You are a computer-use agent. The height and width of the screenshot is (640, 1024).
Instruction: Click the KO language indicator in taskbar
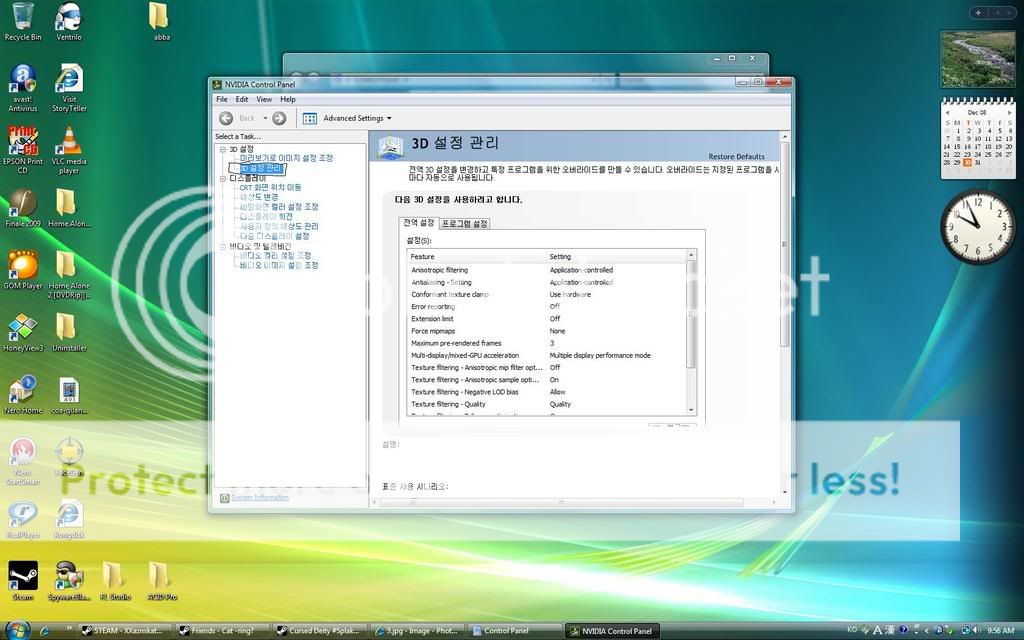coord(852,630)
